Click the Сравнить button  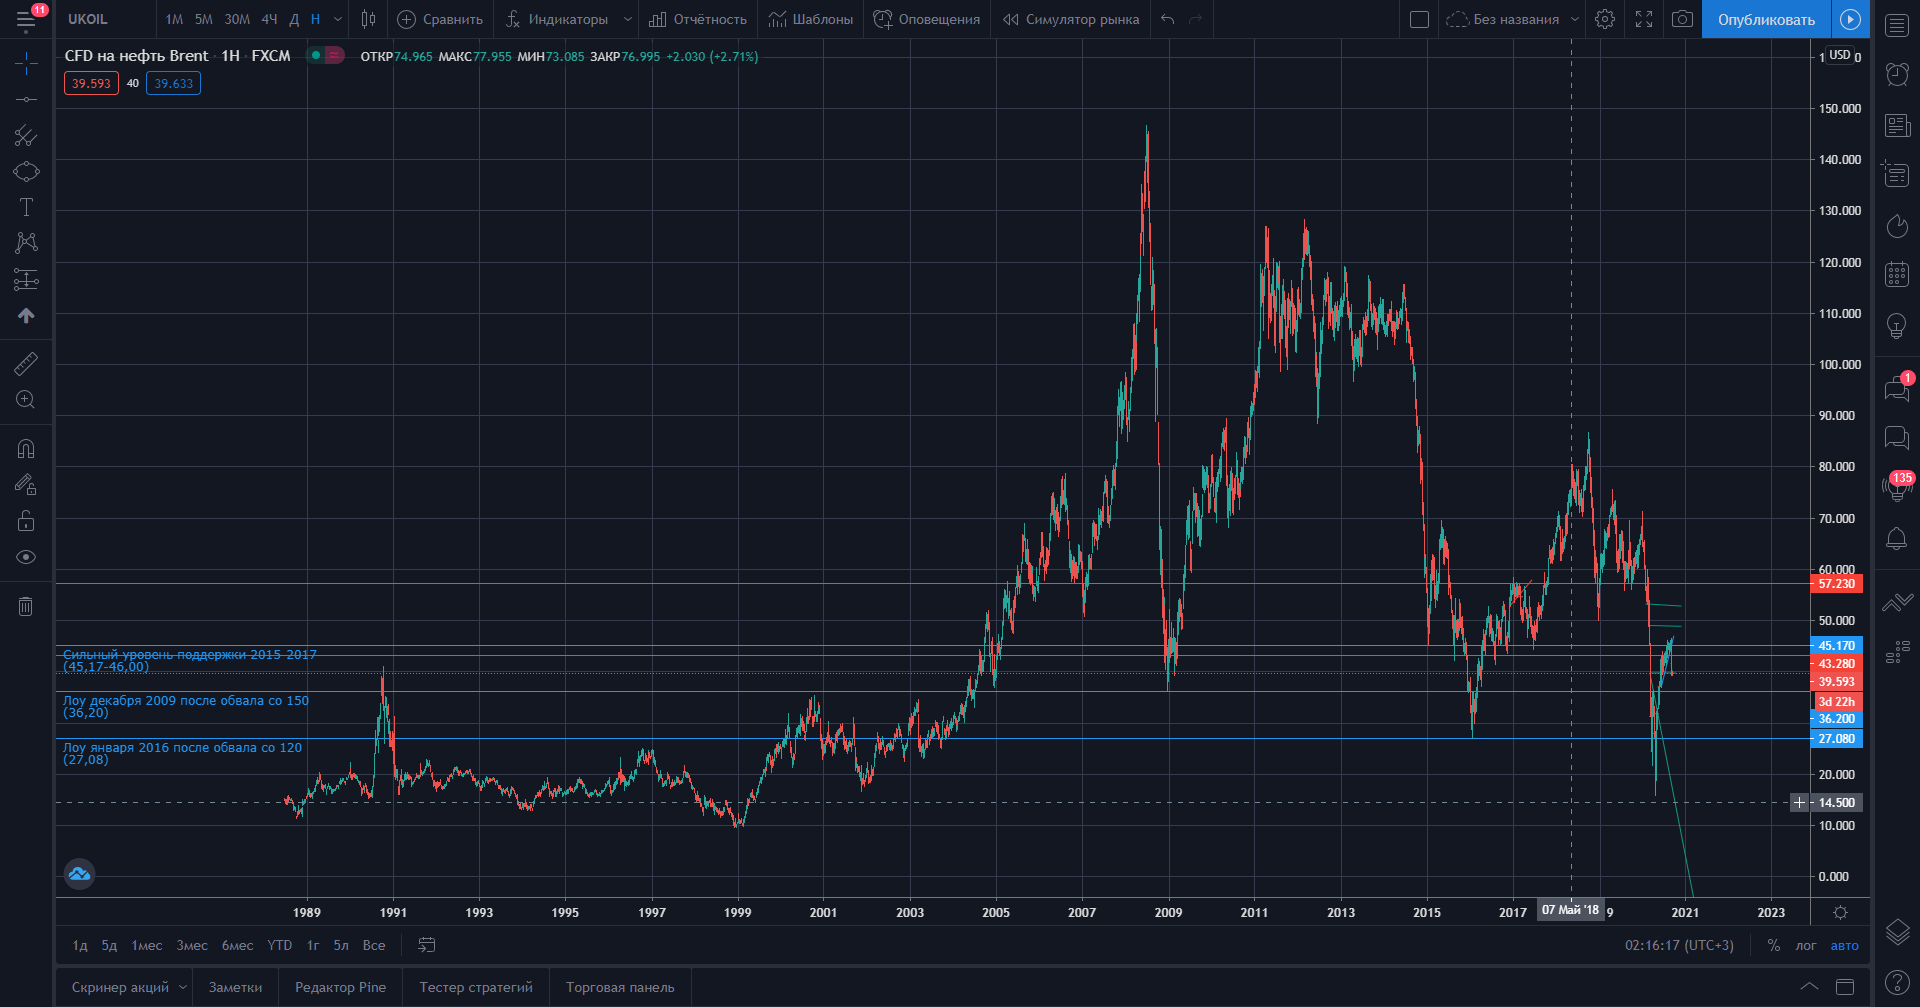(440, 19)
